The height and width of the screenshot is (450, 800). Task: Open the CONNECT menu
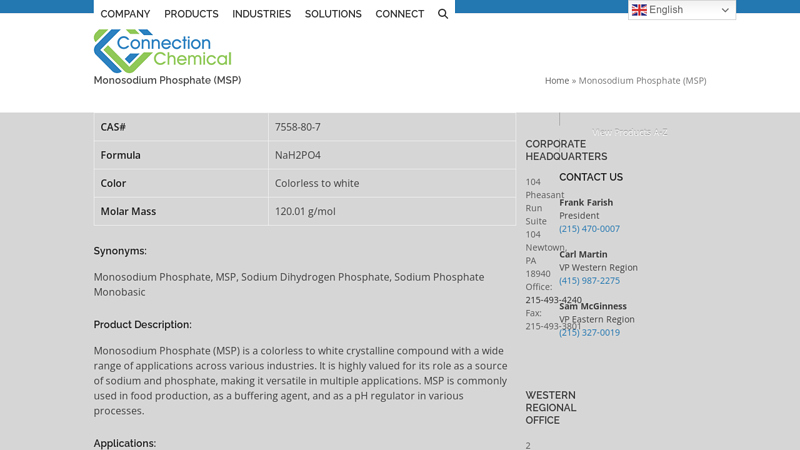399,14
